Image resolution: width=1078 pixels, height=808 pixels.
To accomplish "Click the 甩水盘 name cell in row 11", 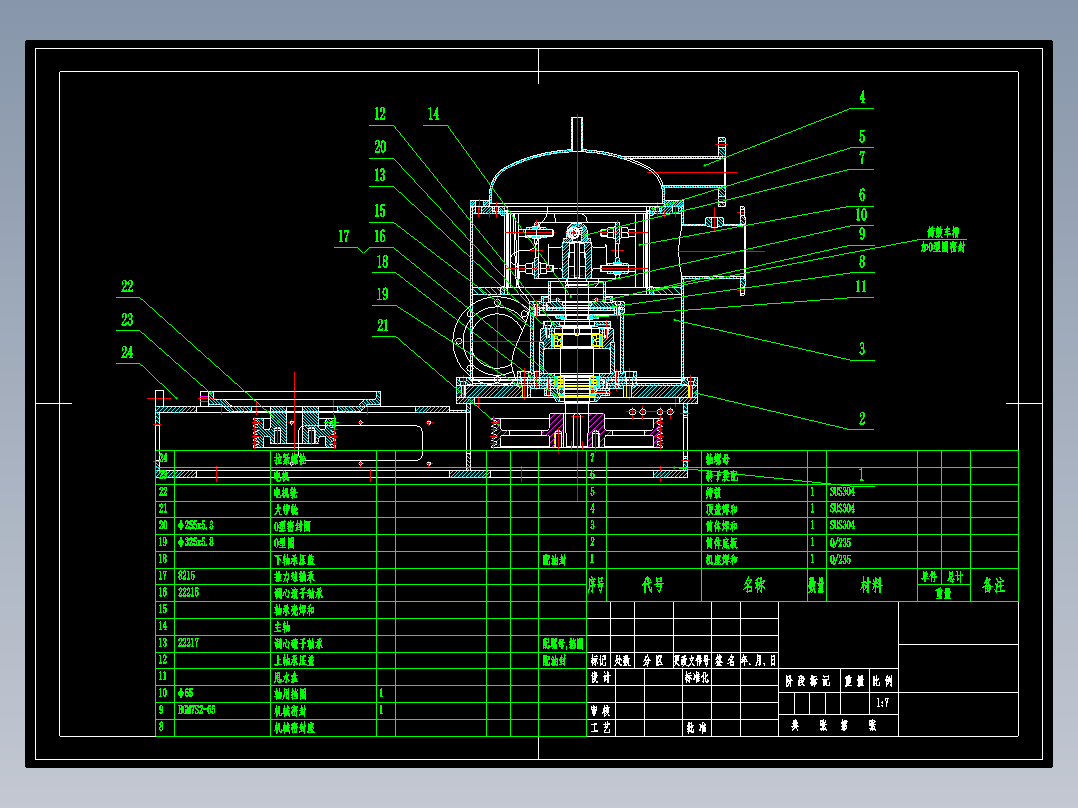I will click(x=286, y=677).
